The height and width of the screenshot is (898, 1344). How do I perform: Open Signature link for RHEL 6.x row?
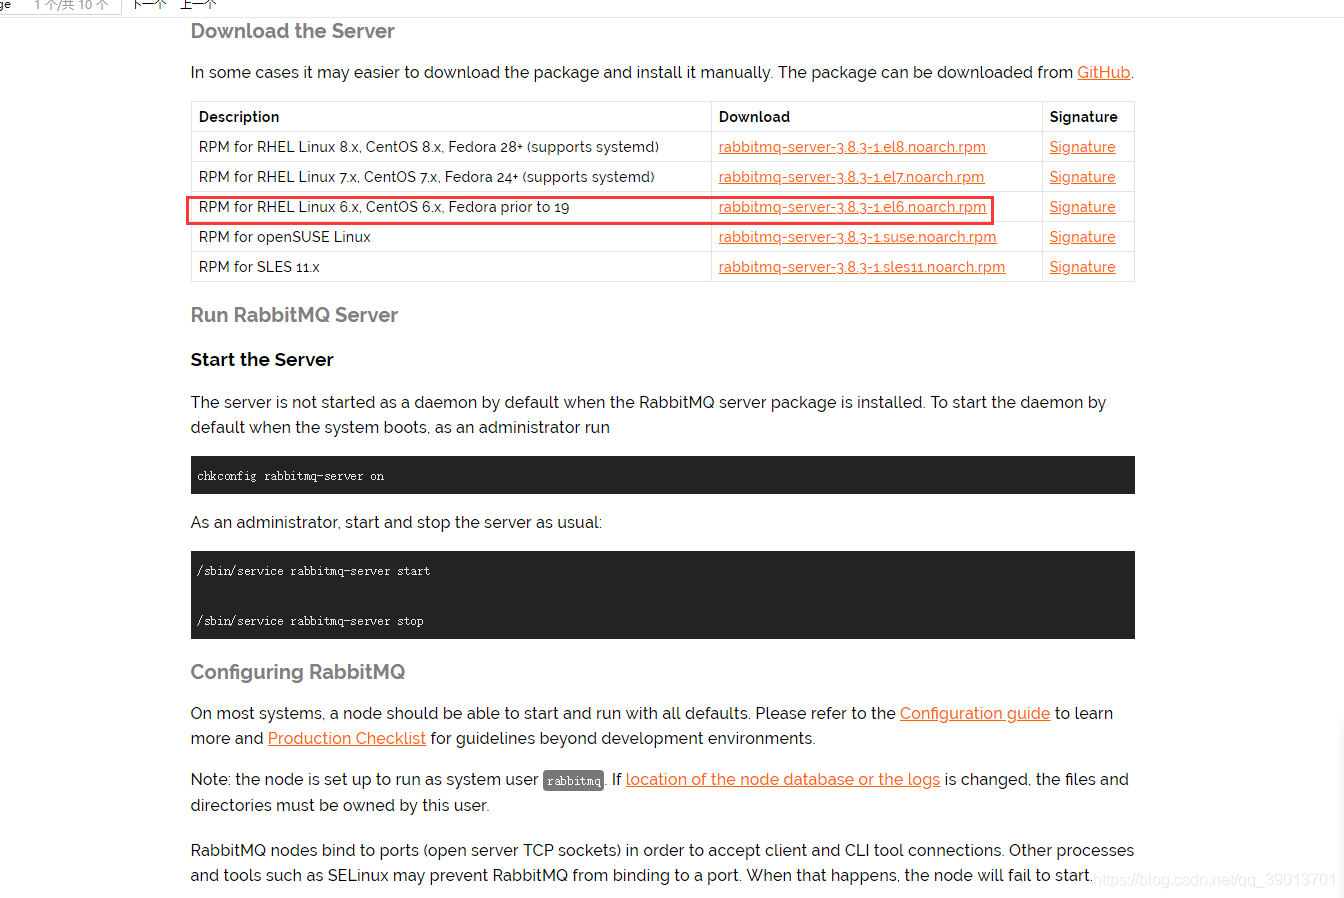1082,207
